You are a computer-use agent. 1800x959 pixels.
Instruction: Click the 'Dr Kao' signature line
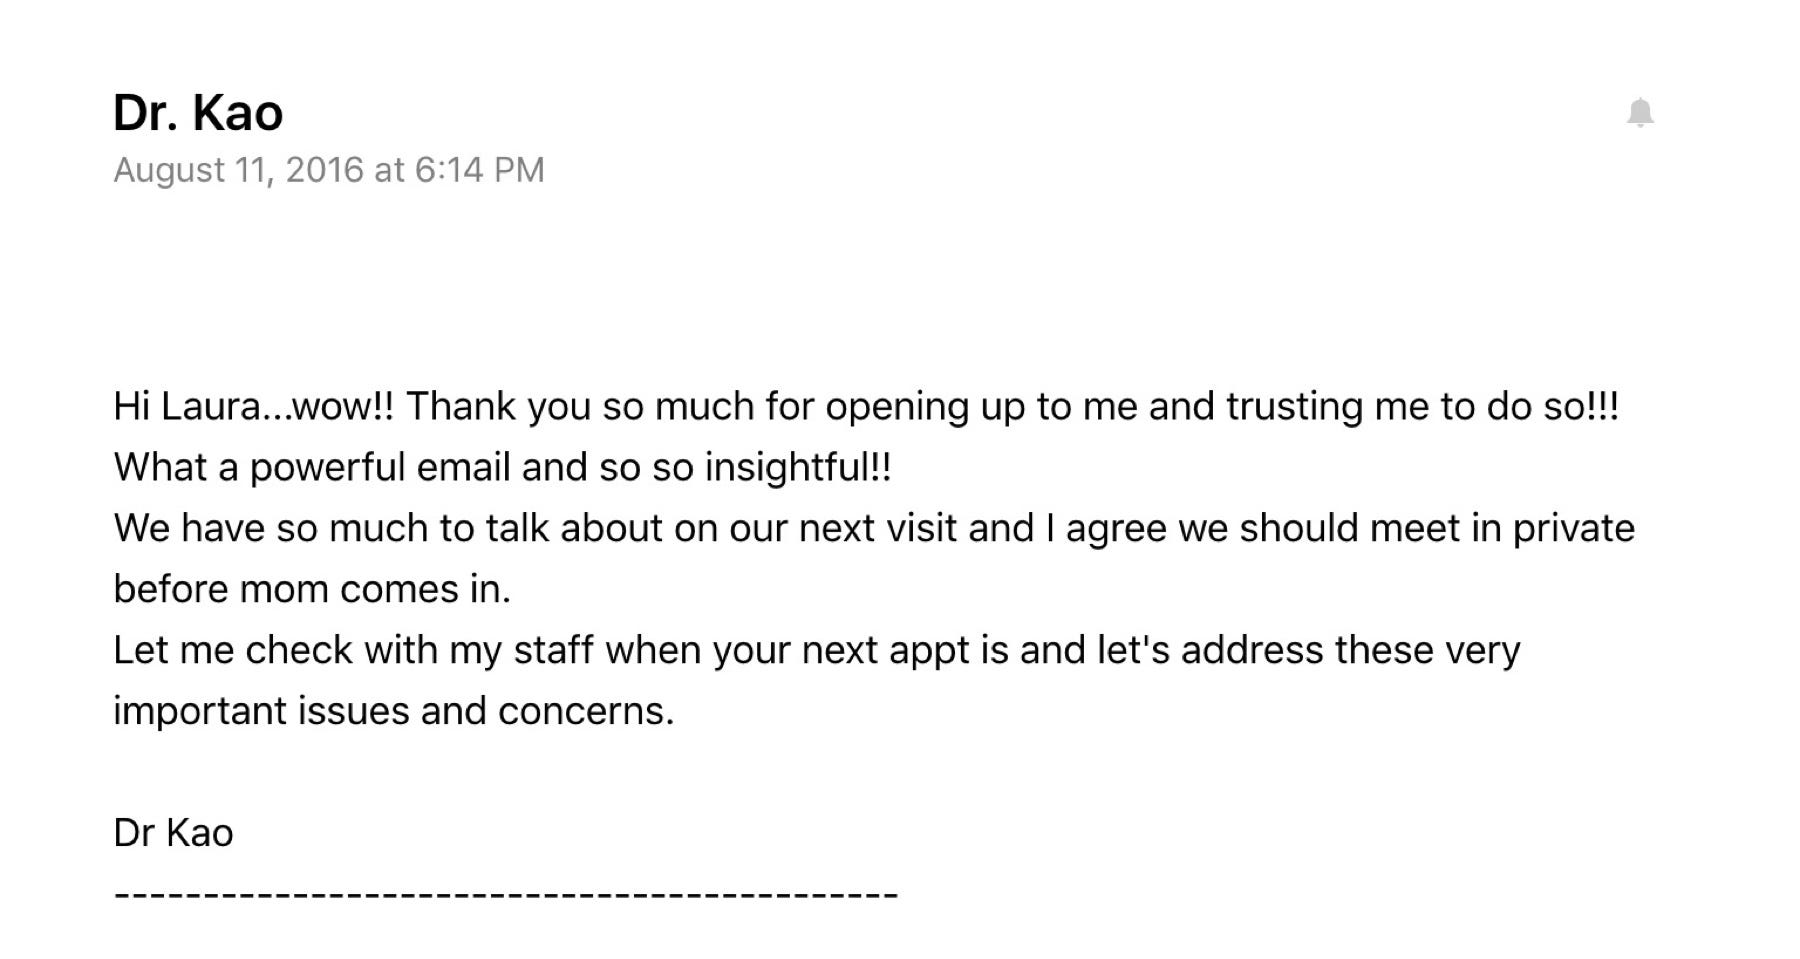tap(173, 833)
